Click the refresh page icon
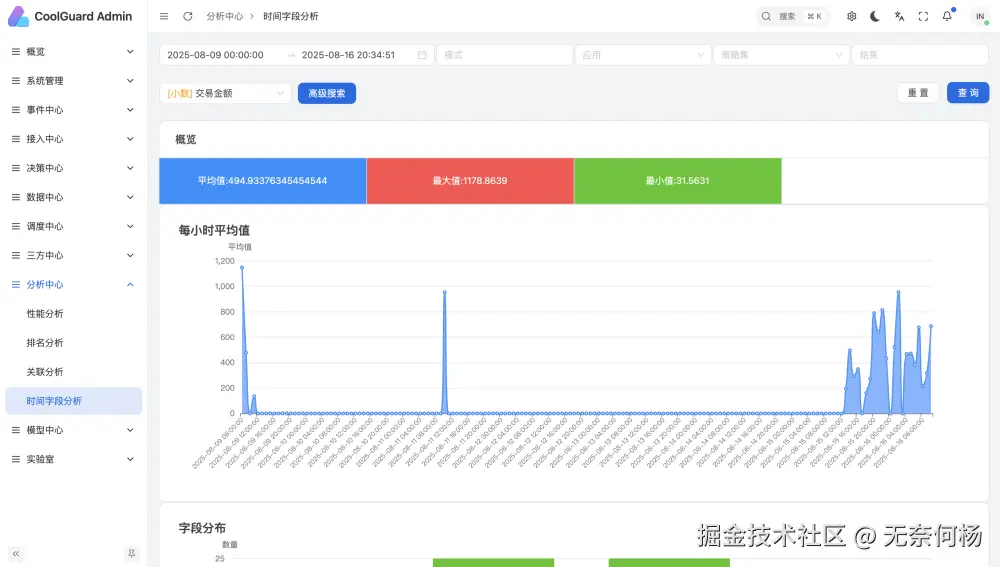 point(188,17)
